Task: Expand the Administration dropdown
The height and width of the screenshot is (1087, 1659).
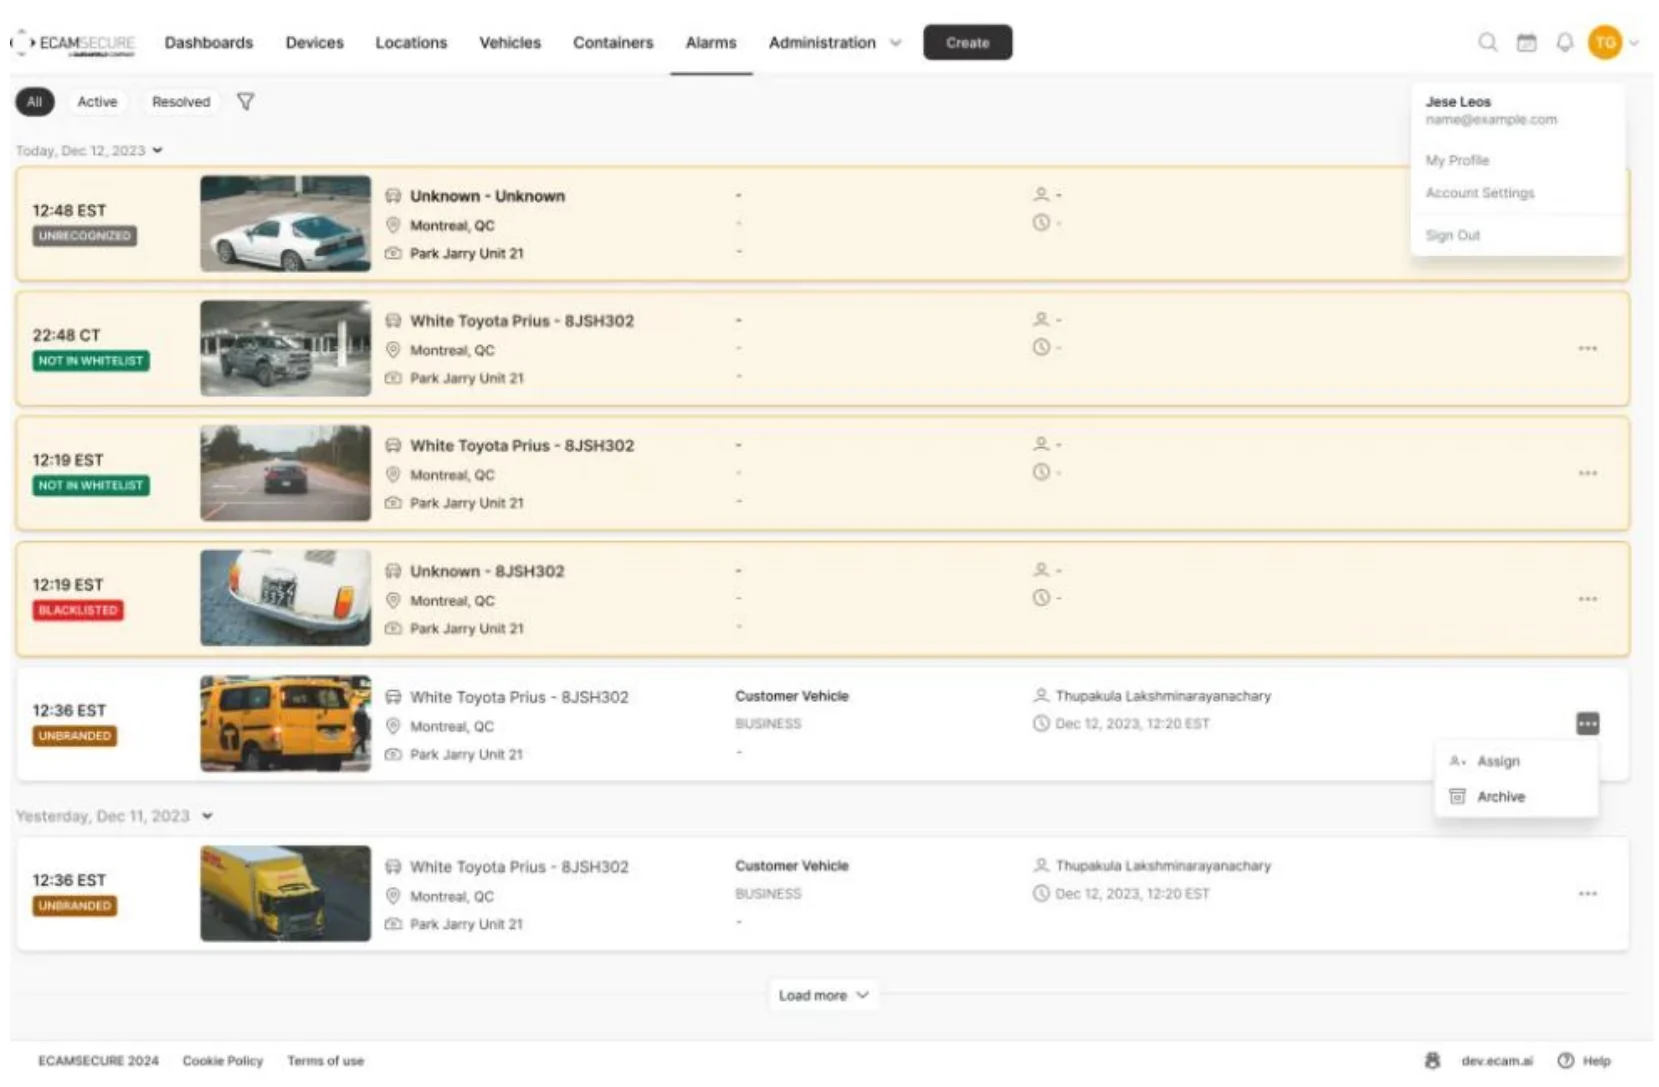Action: click(x=835, y=43)
